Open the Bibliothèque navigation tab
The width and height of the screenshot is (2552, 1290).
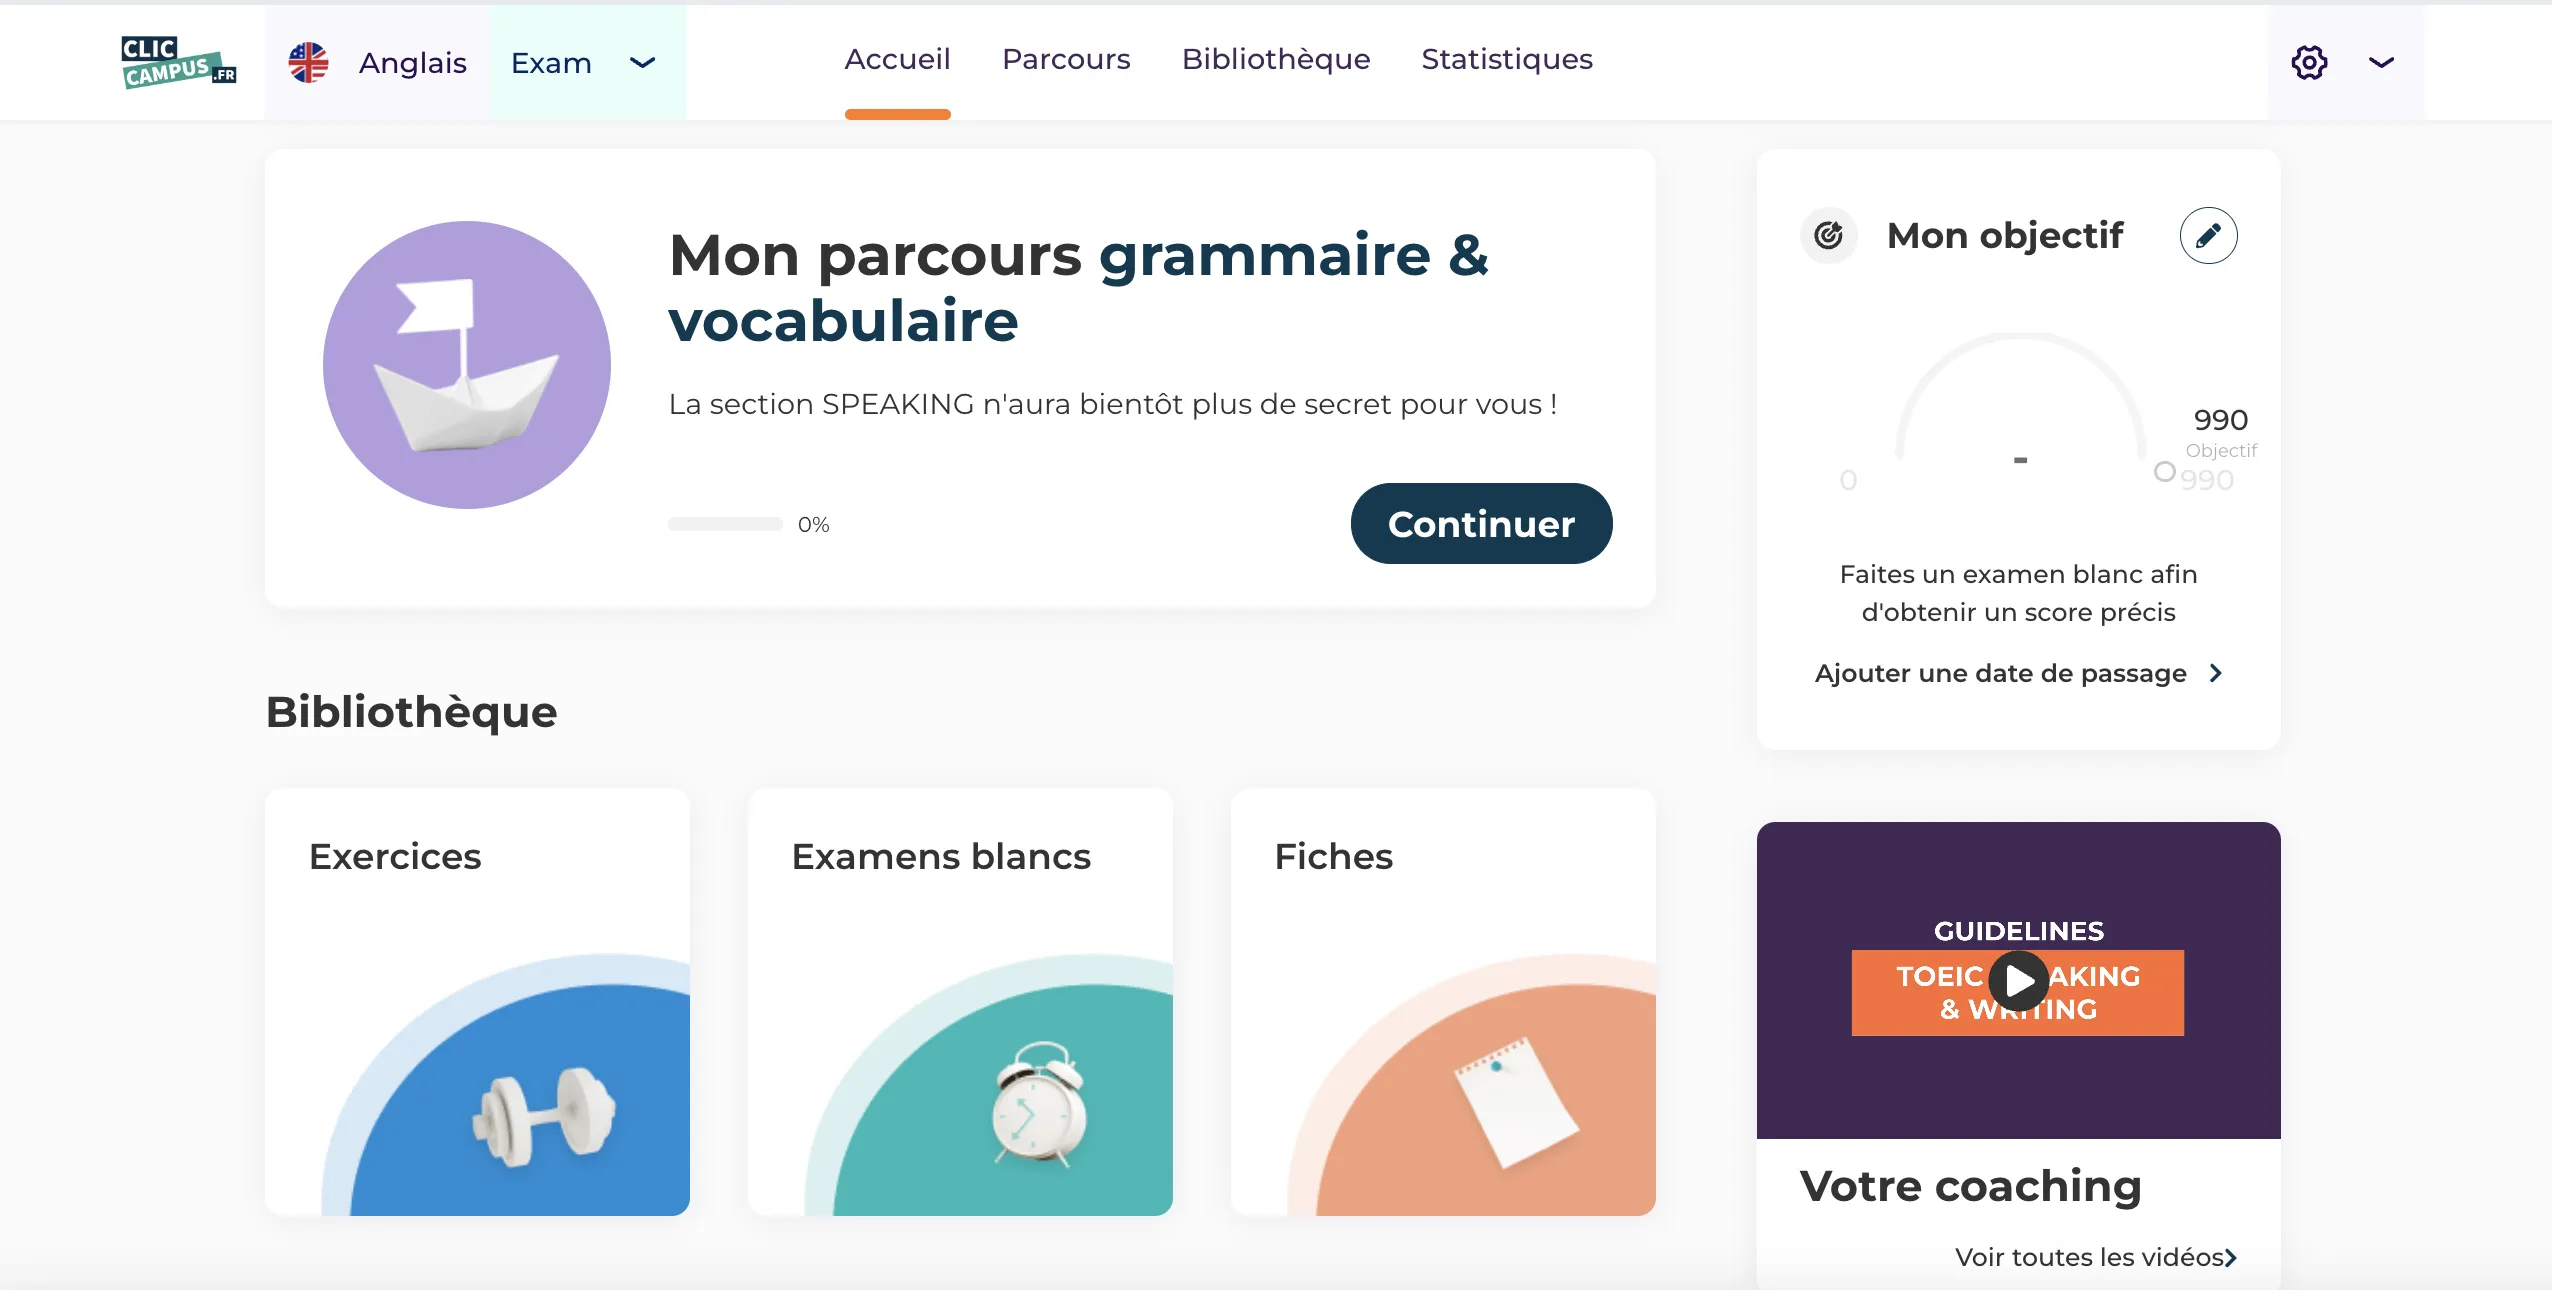[x=1276, y=60]
